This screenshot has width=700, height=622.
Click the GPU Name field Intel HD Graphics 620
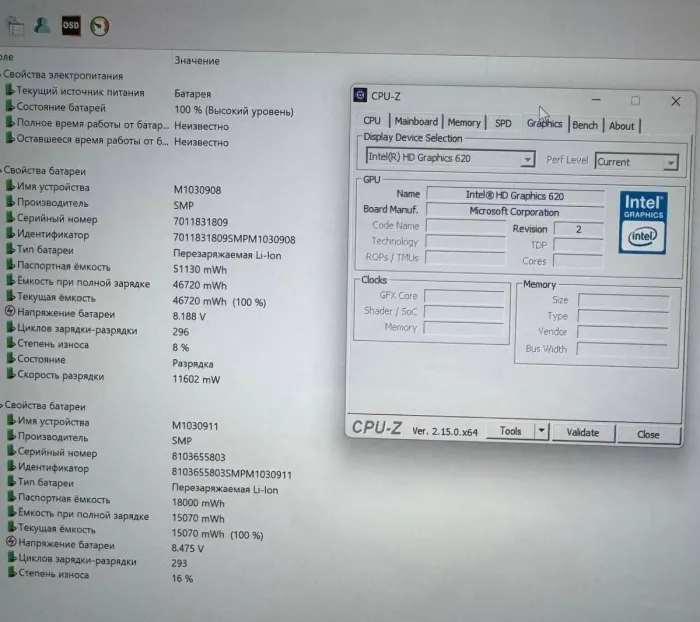coord(515,196)
